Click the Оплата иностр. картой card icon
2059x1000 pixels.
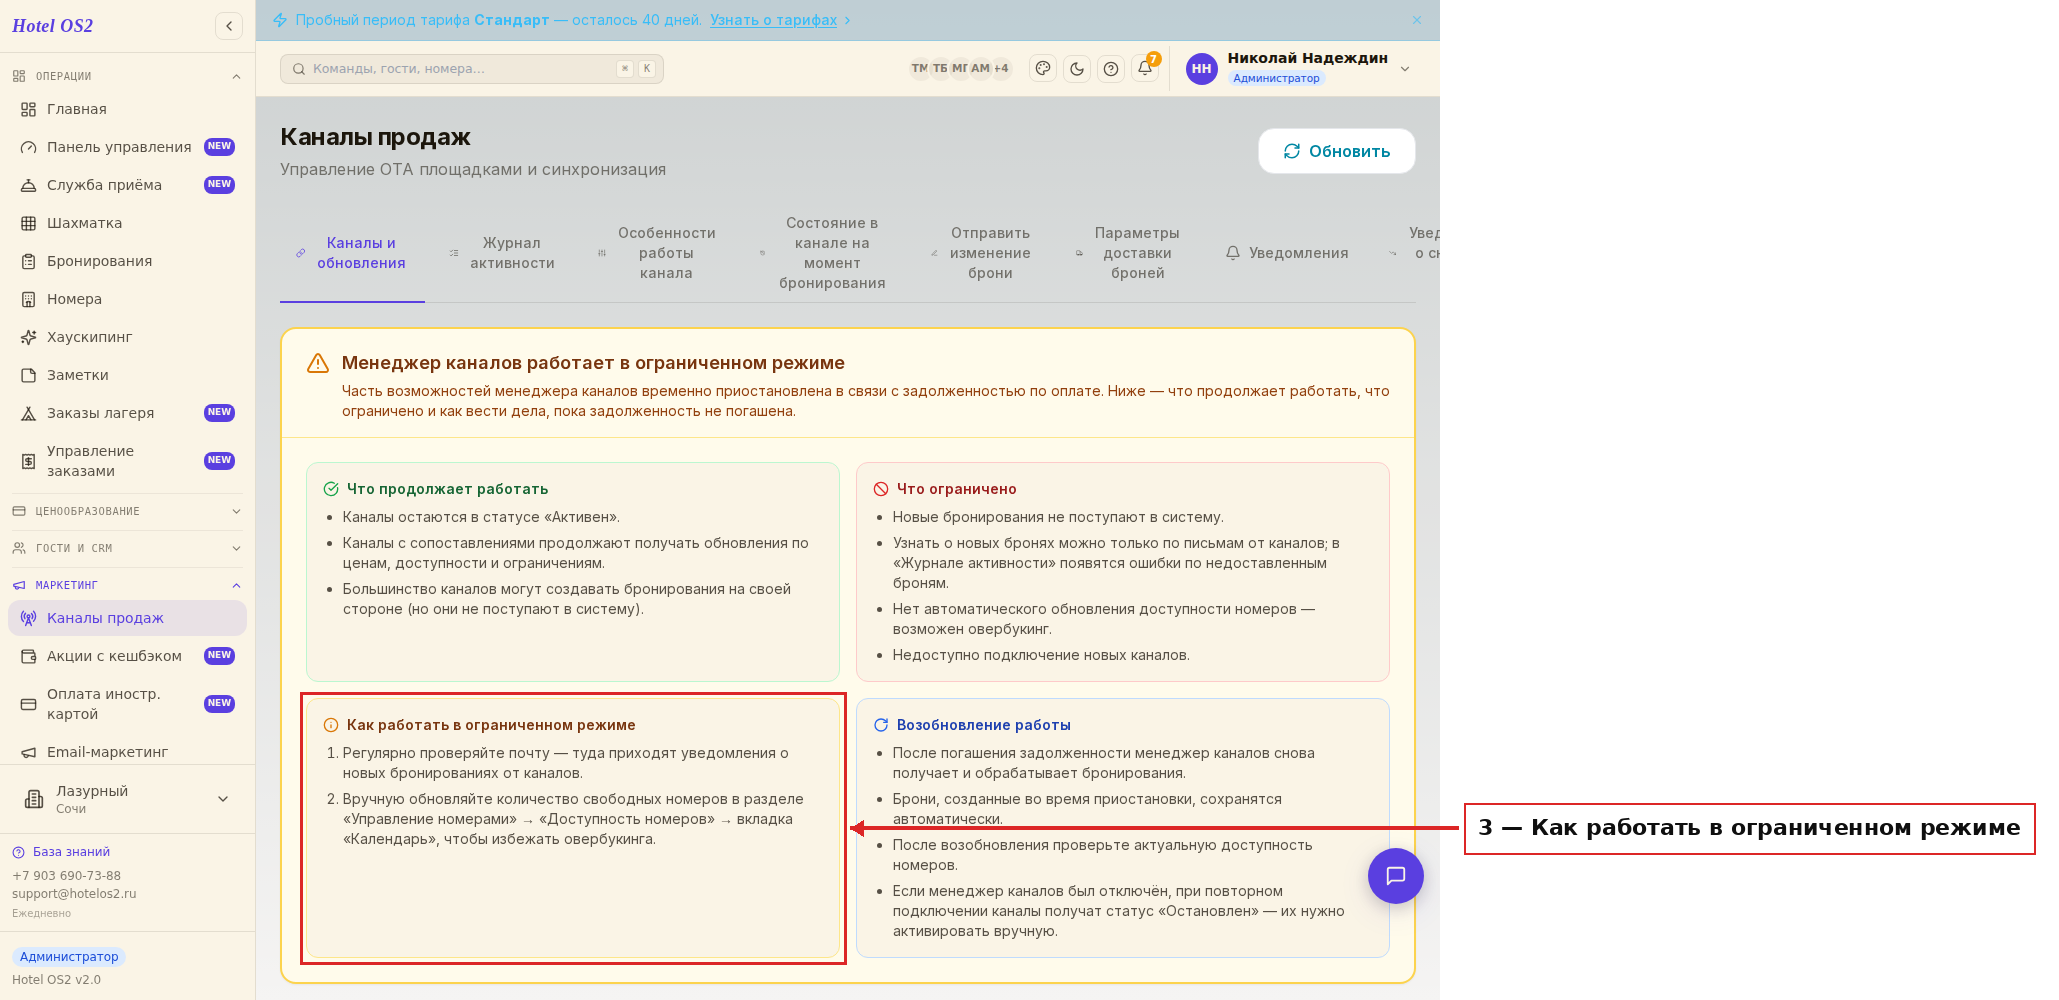point(29,704)
